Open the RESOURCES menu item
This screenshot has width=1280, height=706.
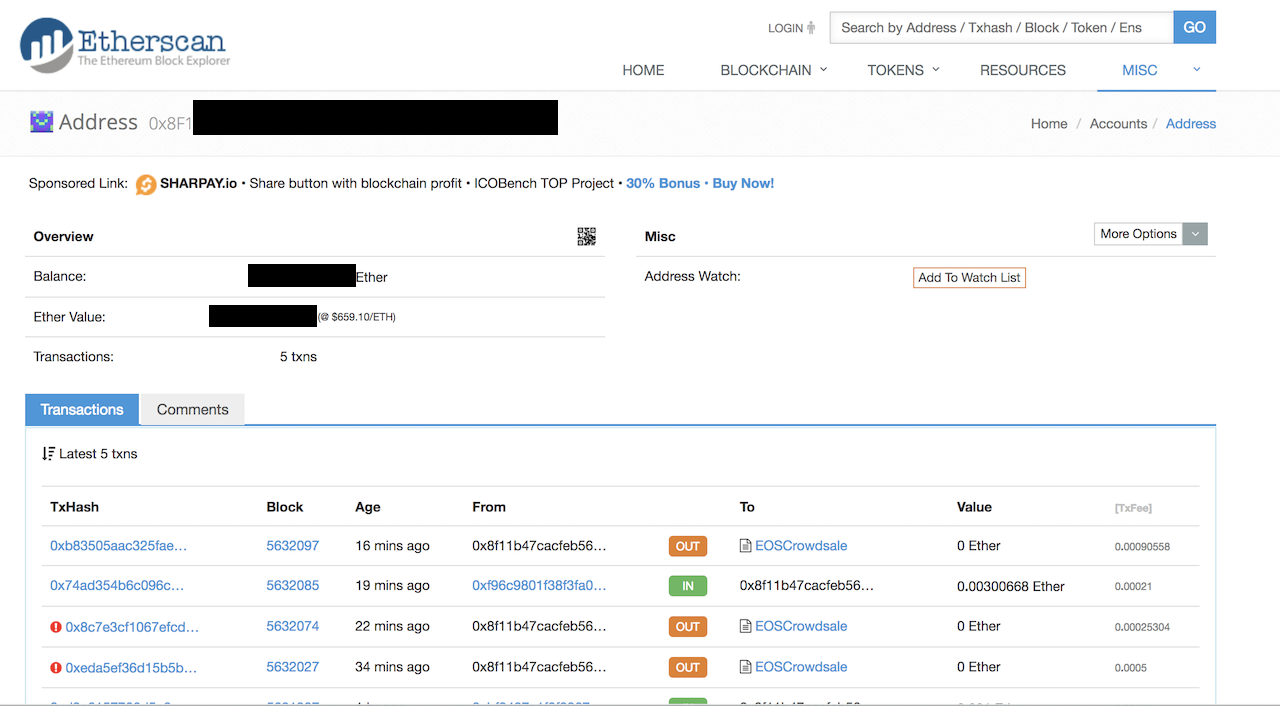coord(1022,70)
